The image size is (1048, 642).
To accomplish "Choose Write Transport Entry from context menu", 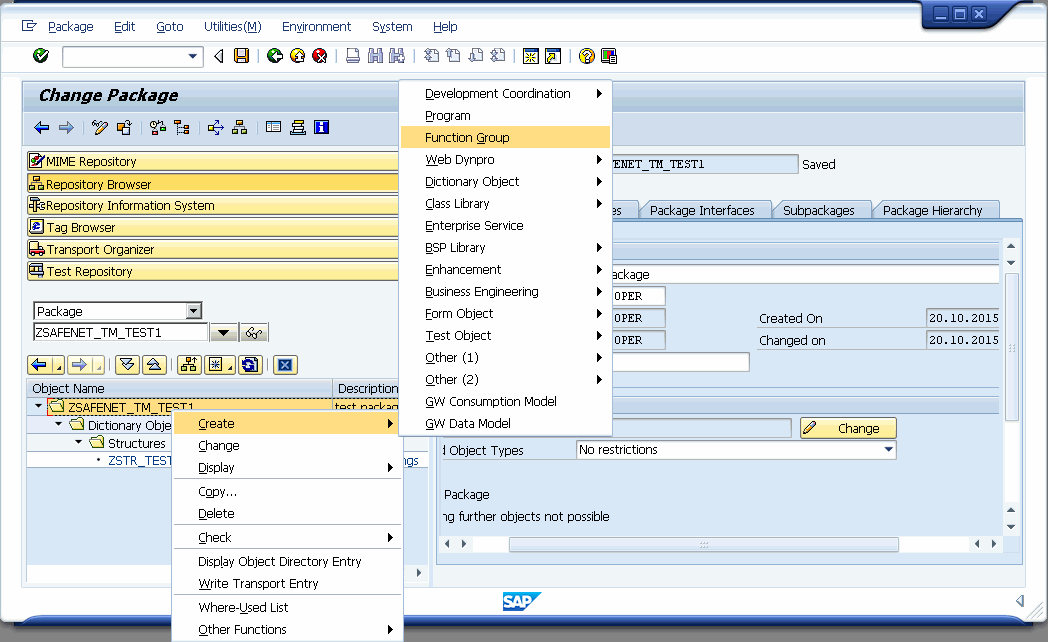I will coord(287,584).
